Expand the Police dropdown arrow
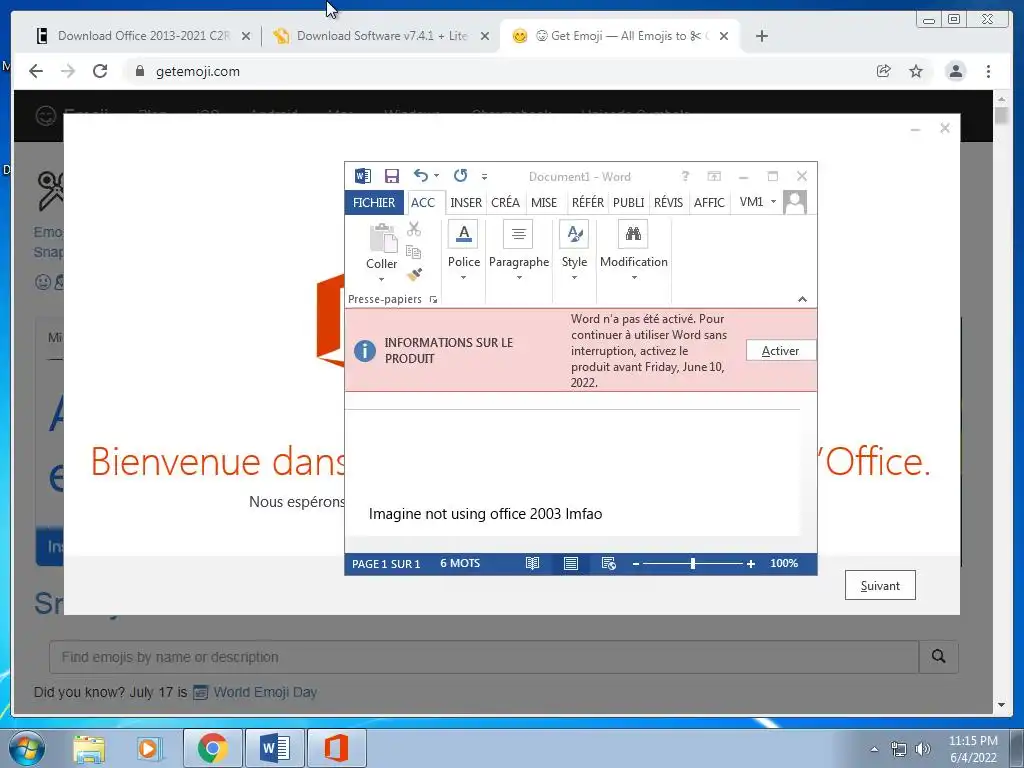 pyautogui.click(x=464, y=278)
